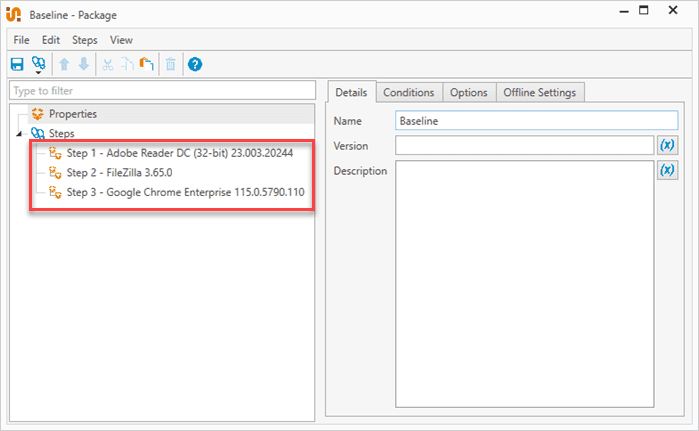
Task: Select Step 3 - Google Chrome Enterprise
Action: coord(185,192)
